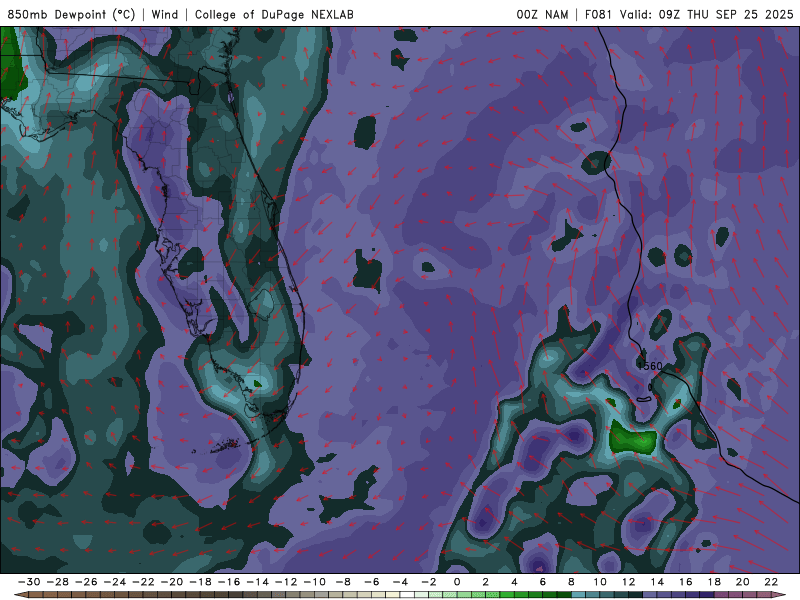Click the '-14' color bar label

258,582
